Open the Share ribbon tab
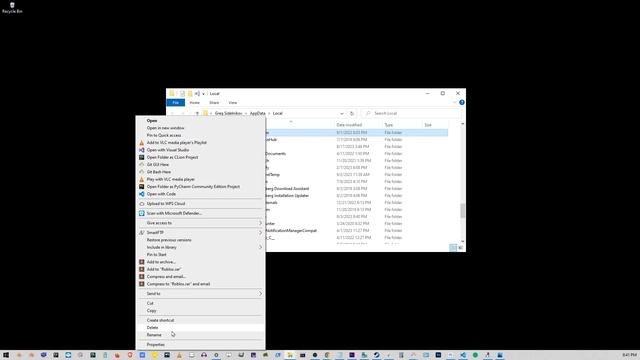The width and height of the screenshot is (640, 360). [x=214, y=102]
